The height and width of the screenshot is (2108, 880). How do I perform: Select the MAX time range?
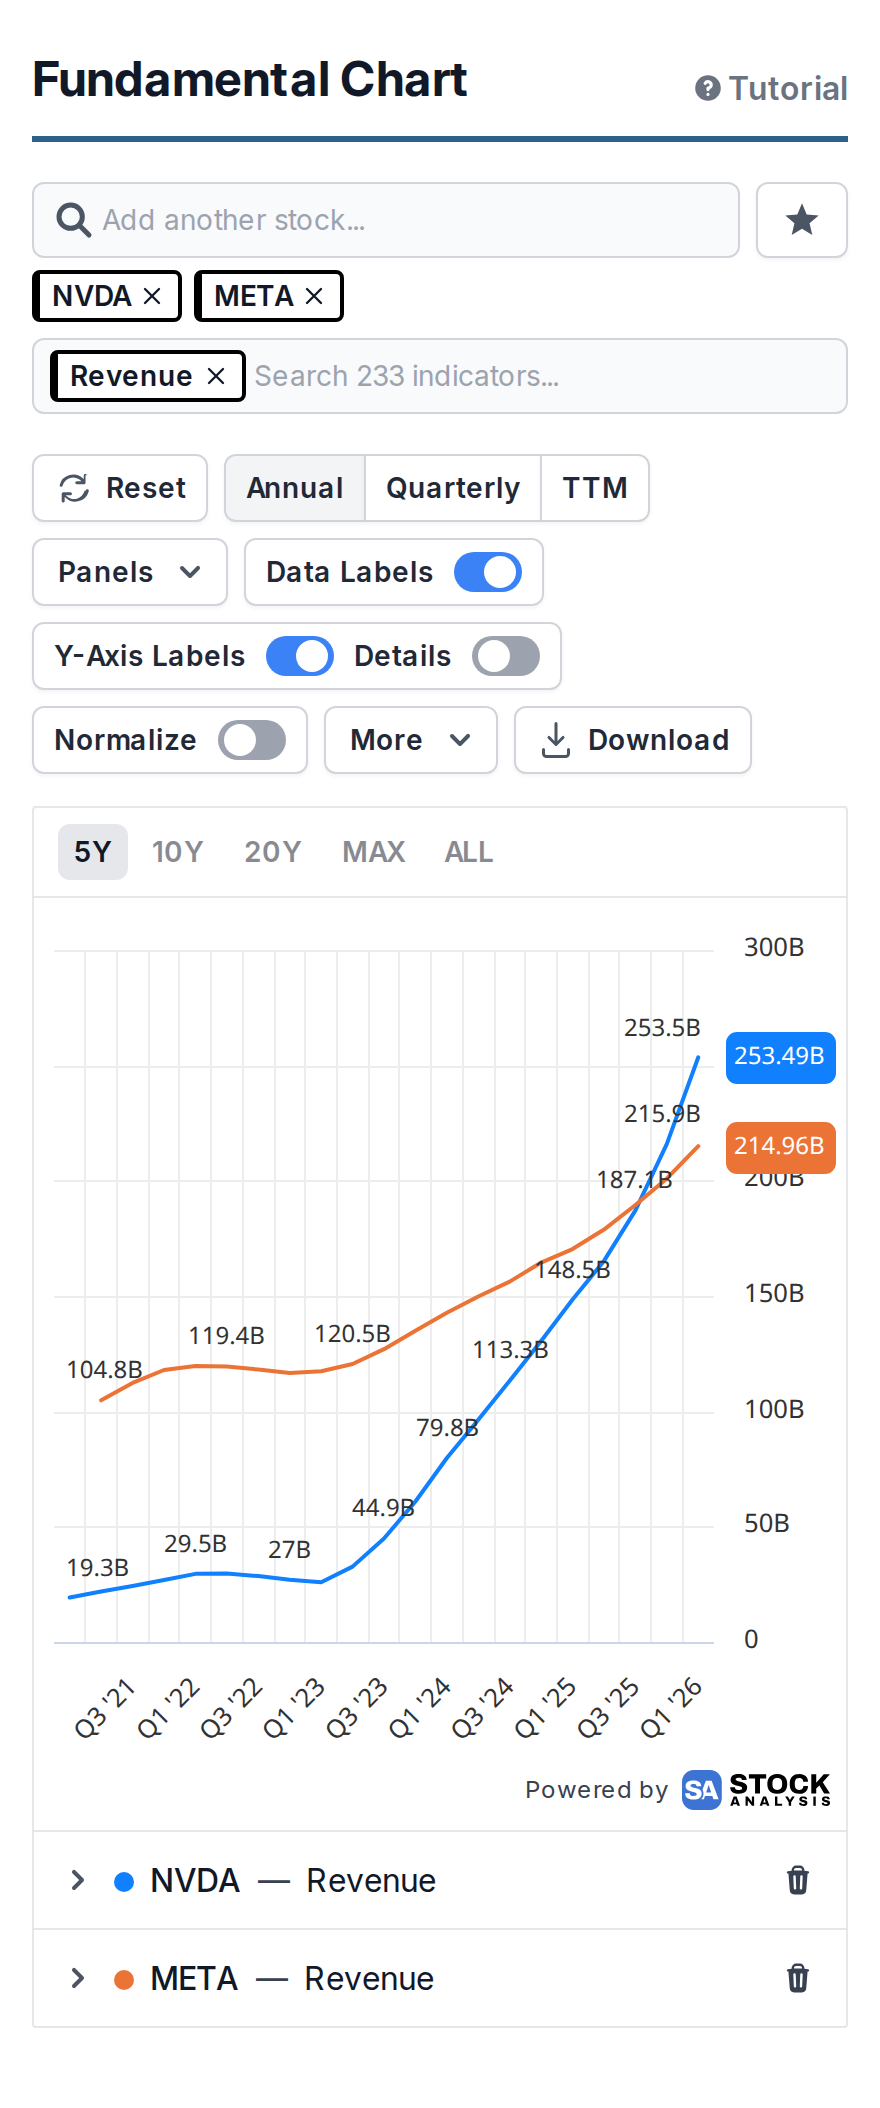point(374,852)
